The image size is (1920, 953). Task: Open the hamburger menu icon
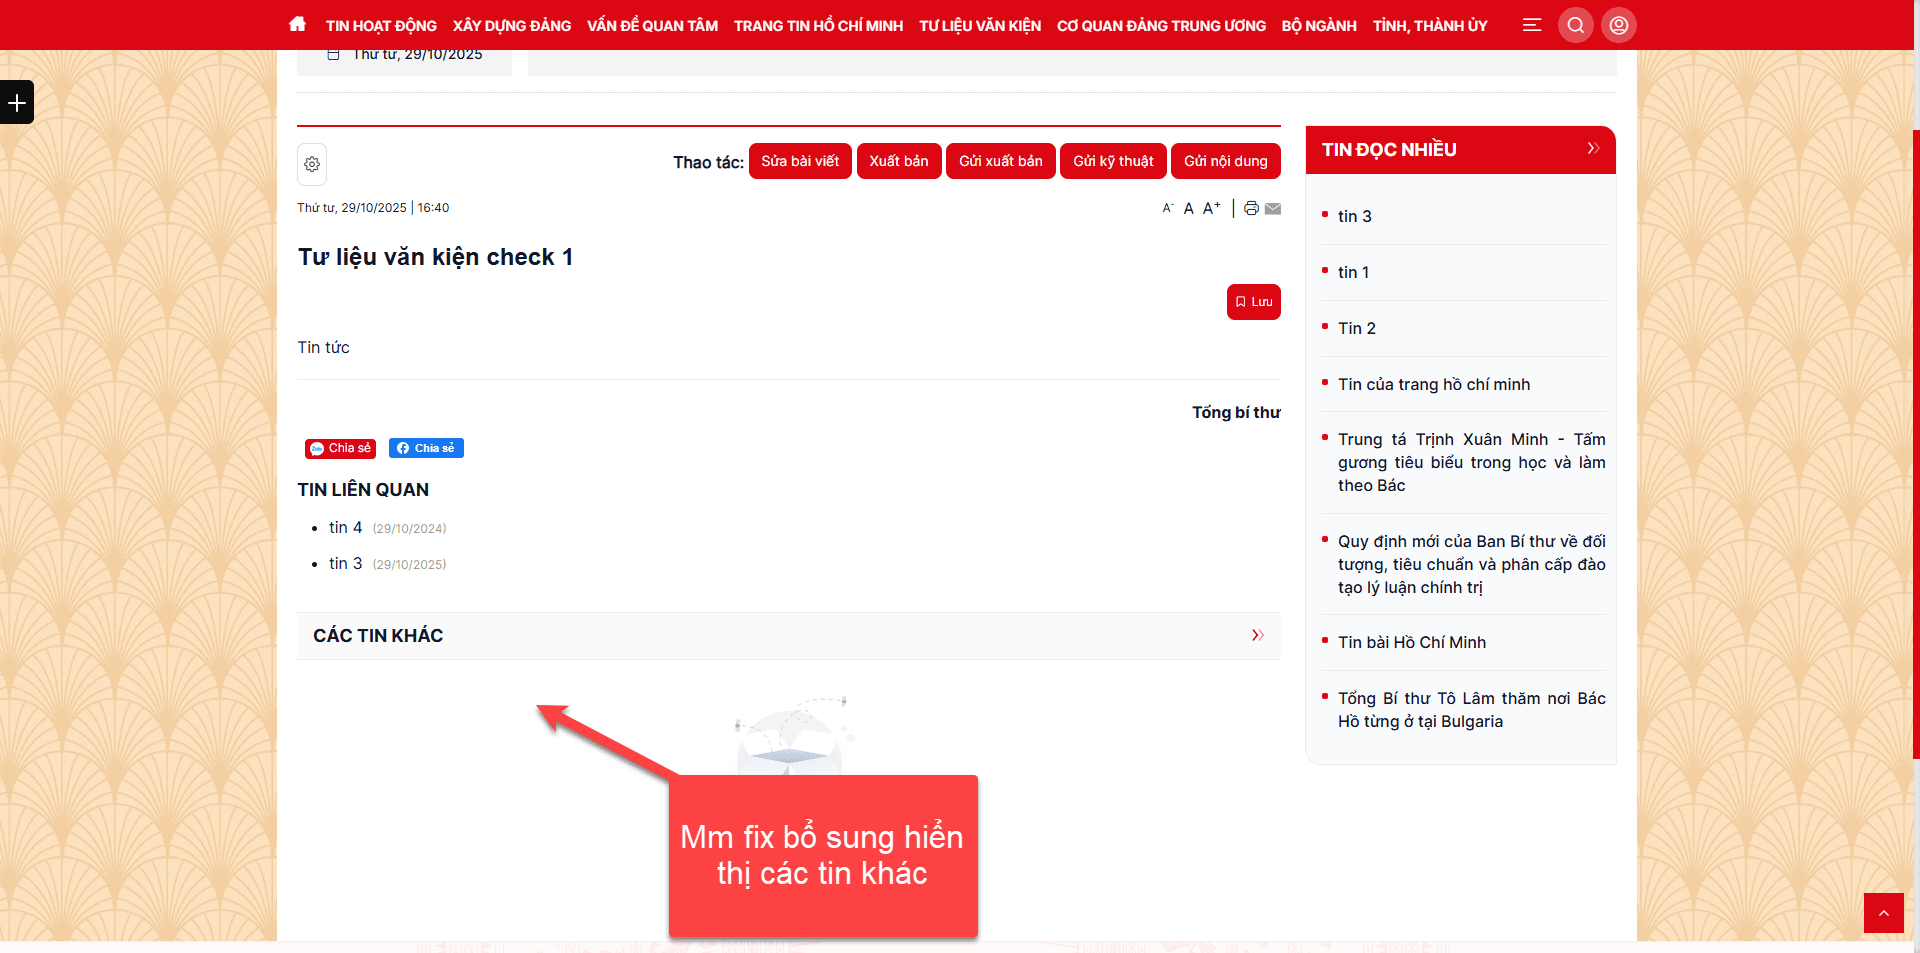tap(1531, 25)
